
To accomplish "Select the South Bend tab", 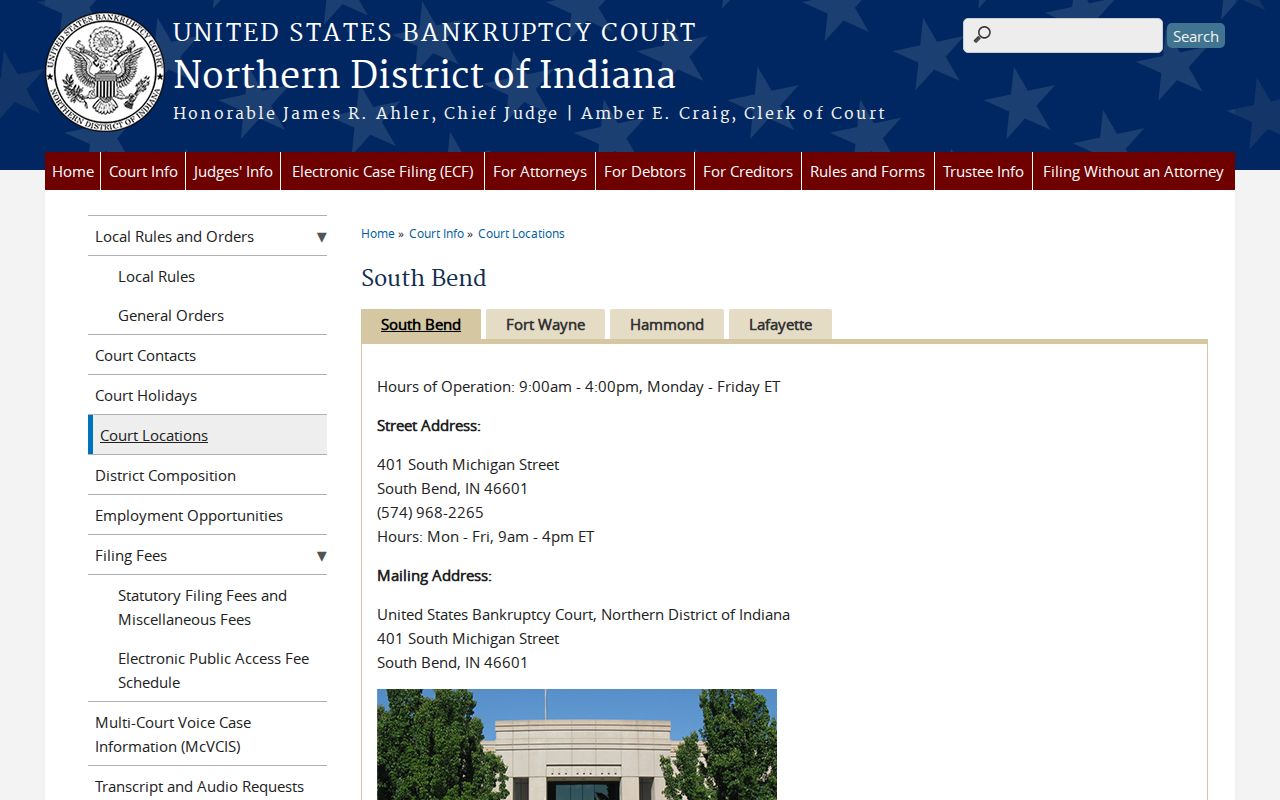I will tap(421, 325).
